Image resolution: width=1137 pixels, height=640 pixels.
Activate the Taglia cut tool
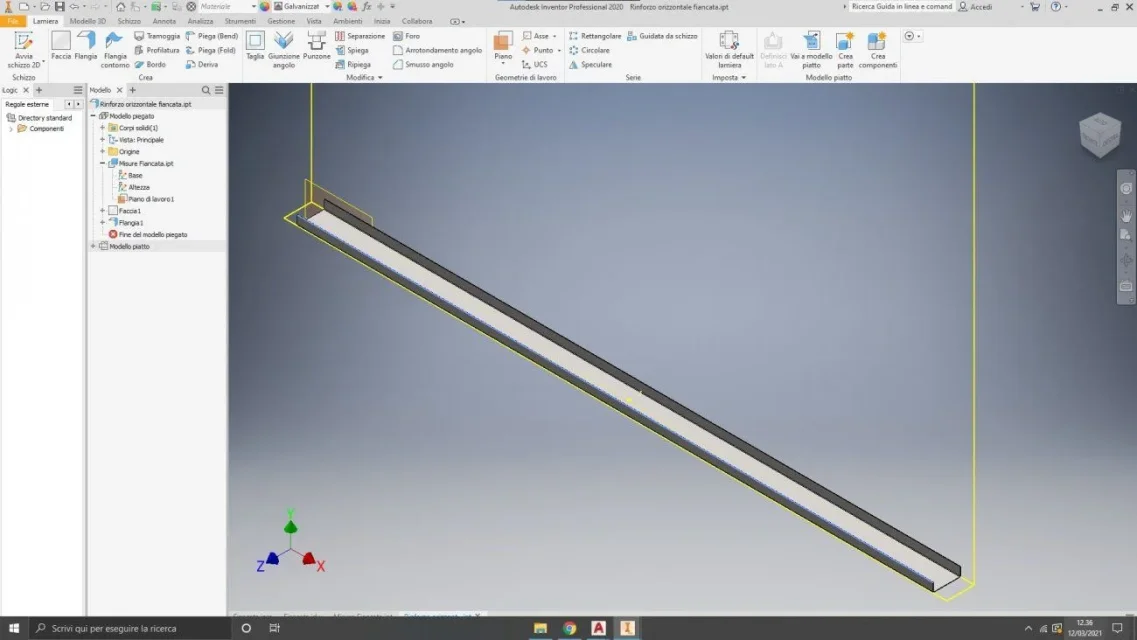tap(255, 45)
